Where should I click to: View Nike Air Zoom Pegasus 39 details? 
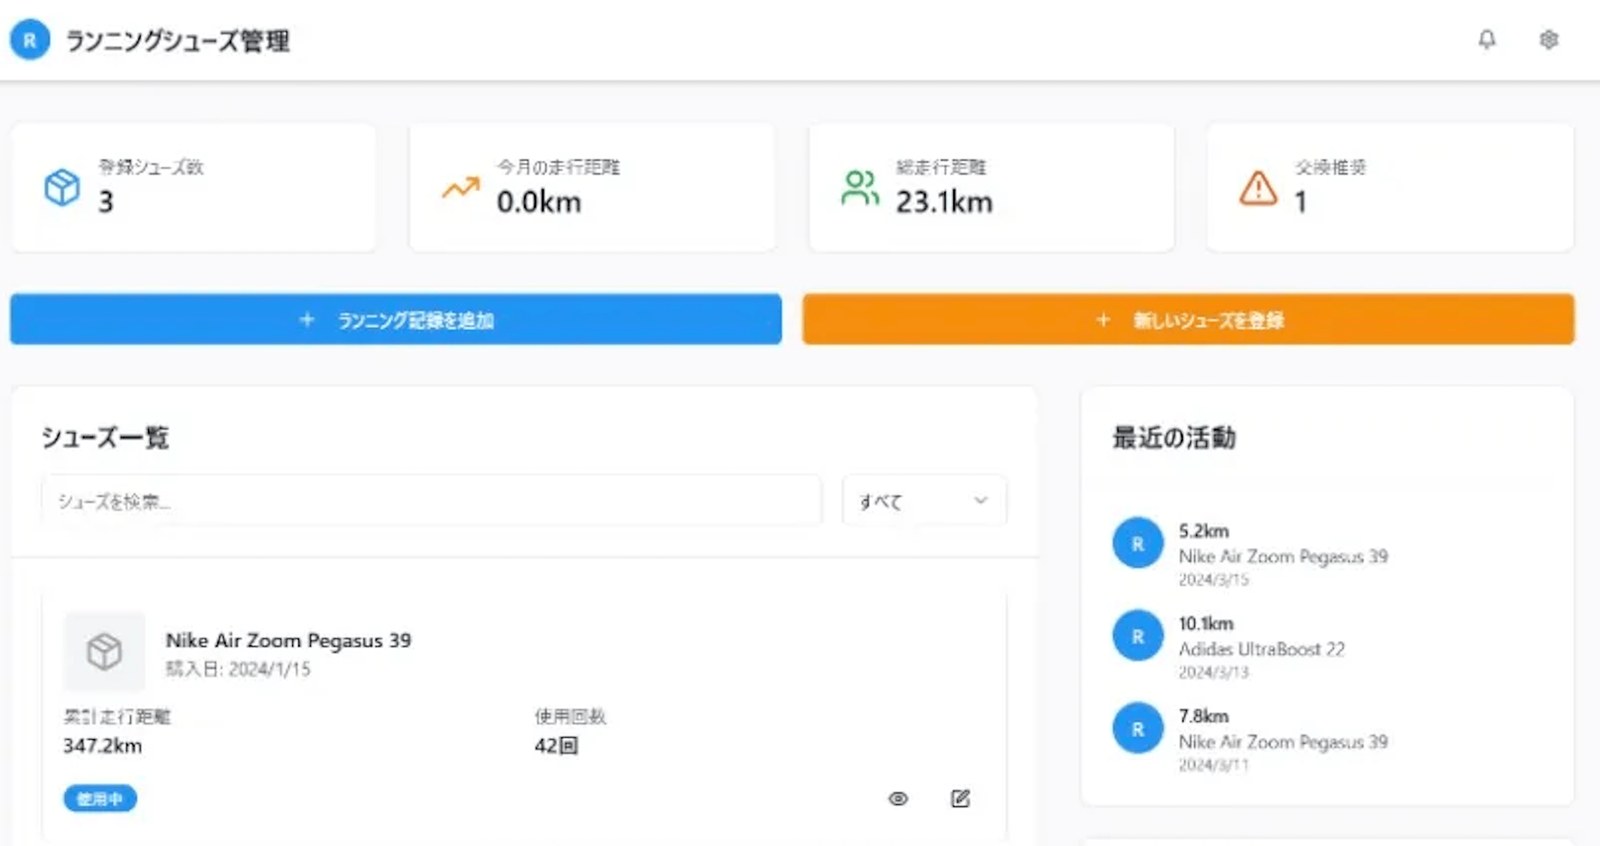point(898,798)
